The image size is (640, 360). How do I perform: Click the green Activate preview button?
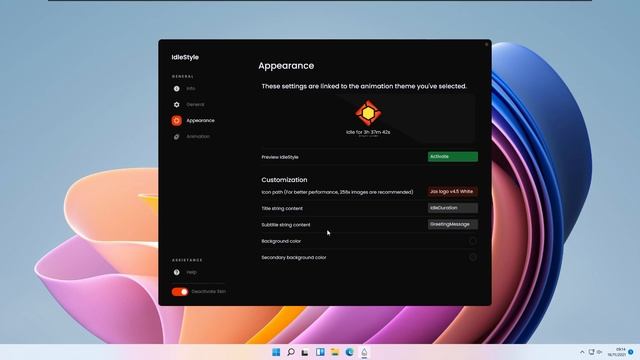tap(453, 157)
